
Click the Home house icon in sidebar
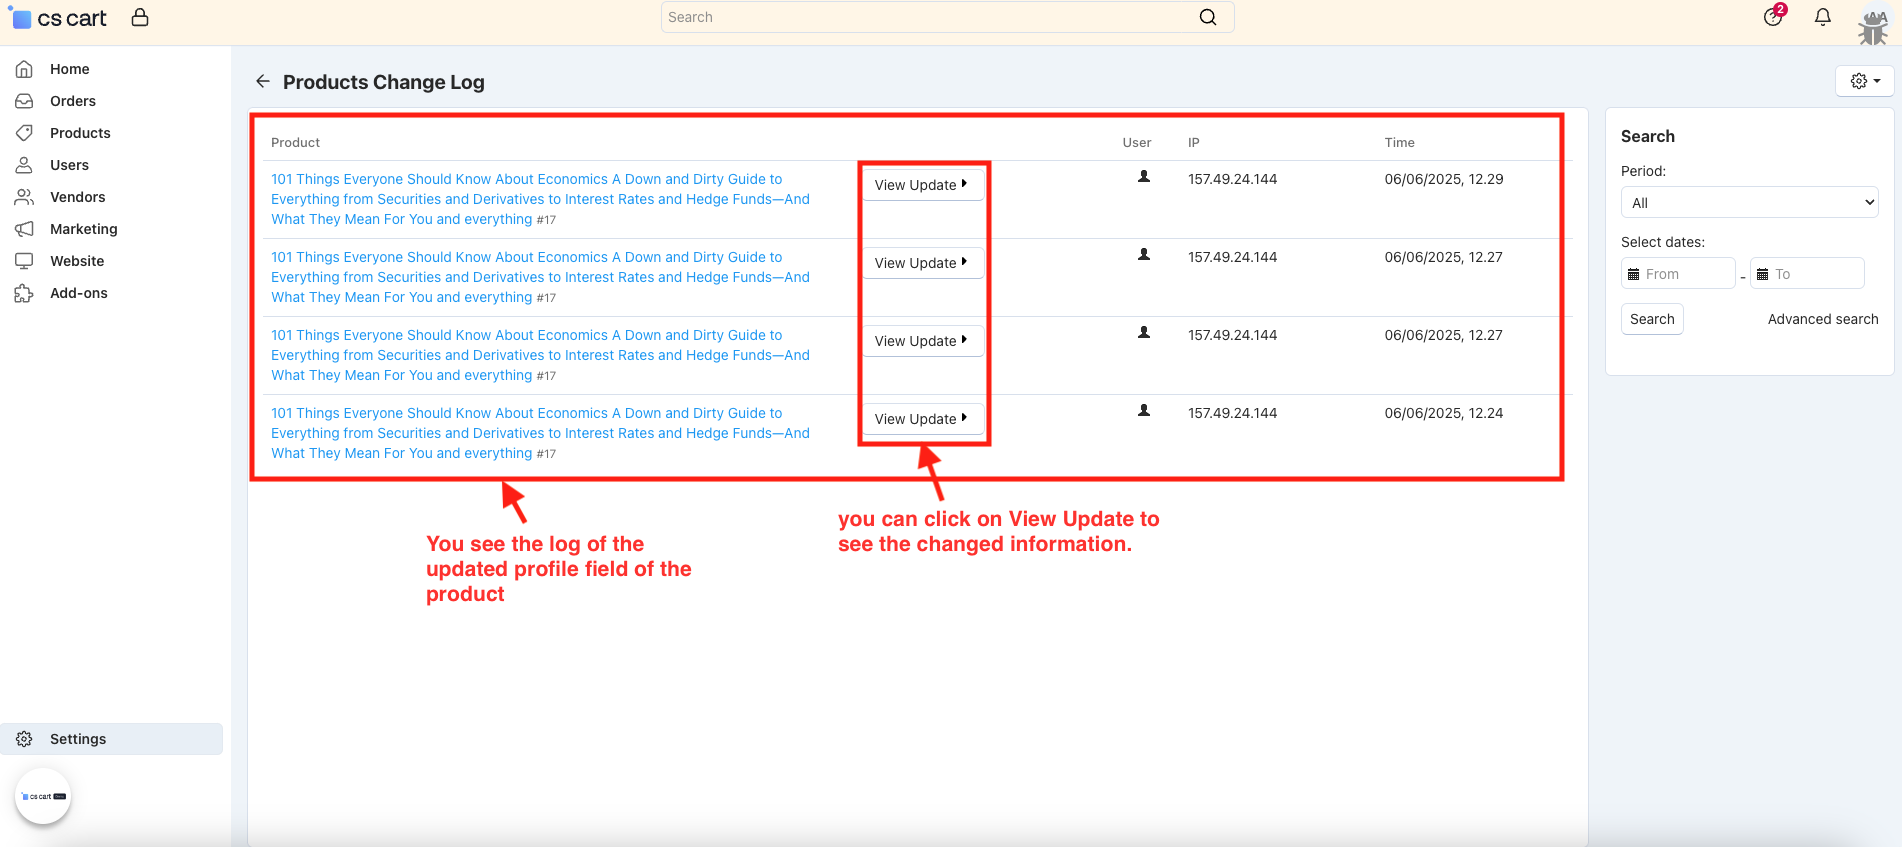click(24, 69)
